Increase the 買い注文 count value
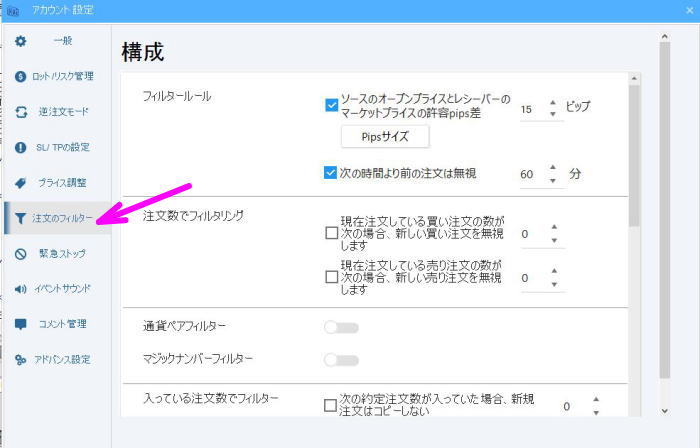 (x=554, y=227)
